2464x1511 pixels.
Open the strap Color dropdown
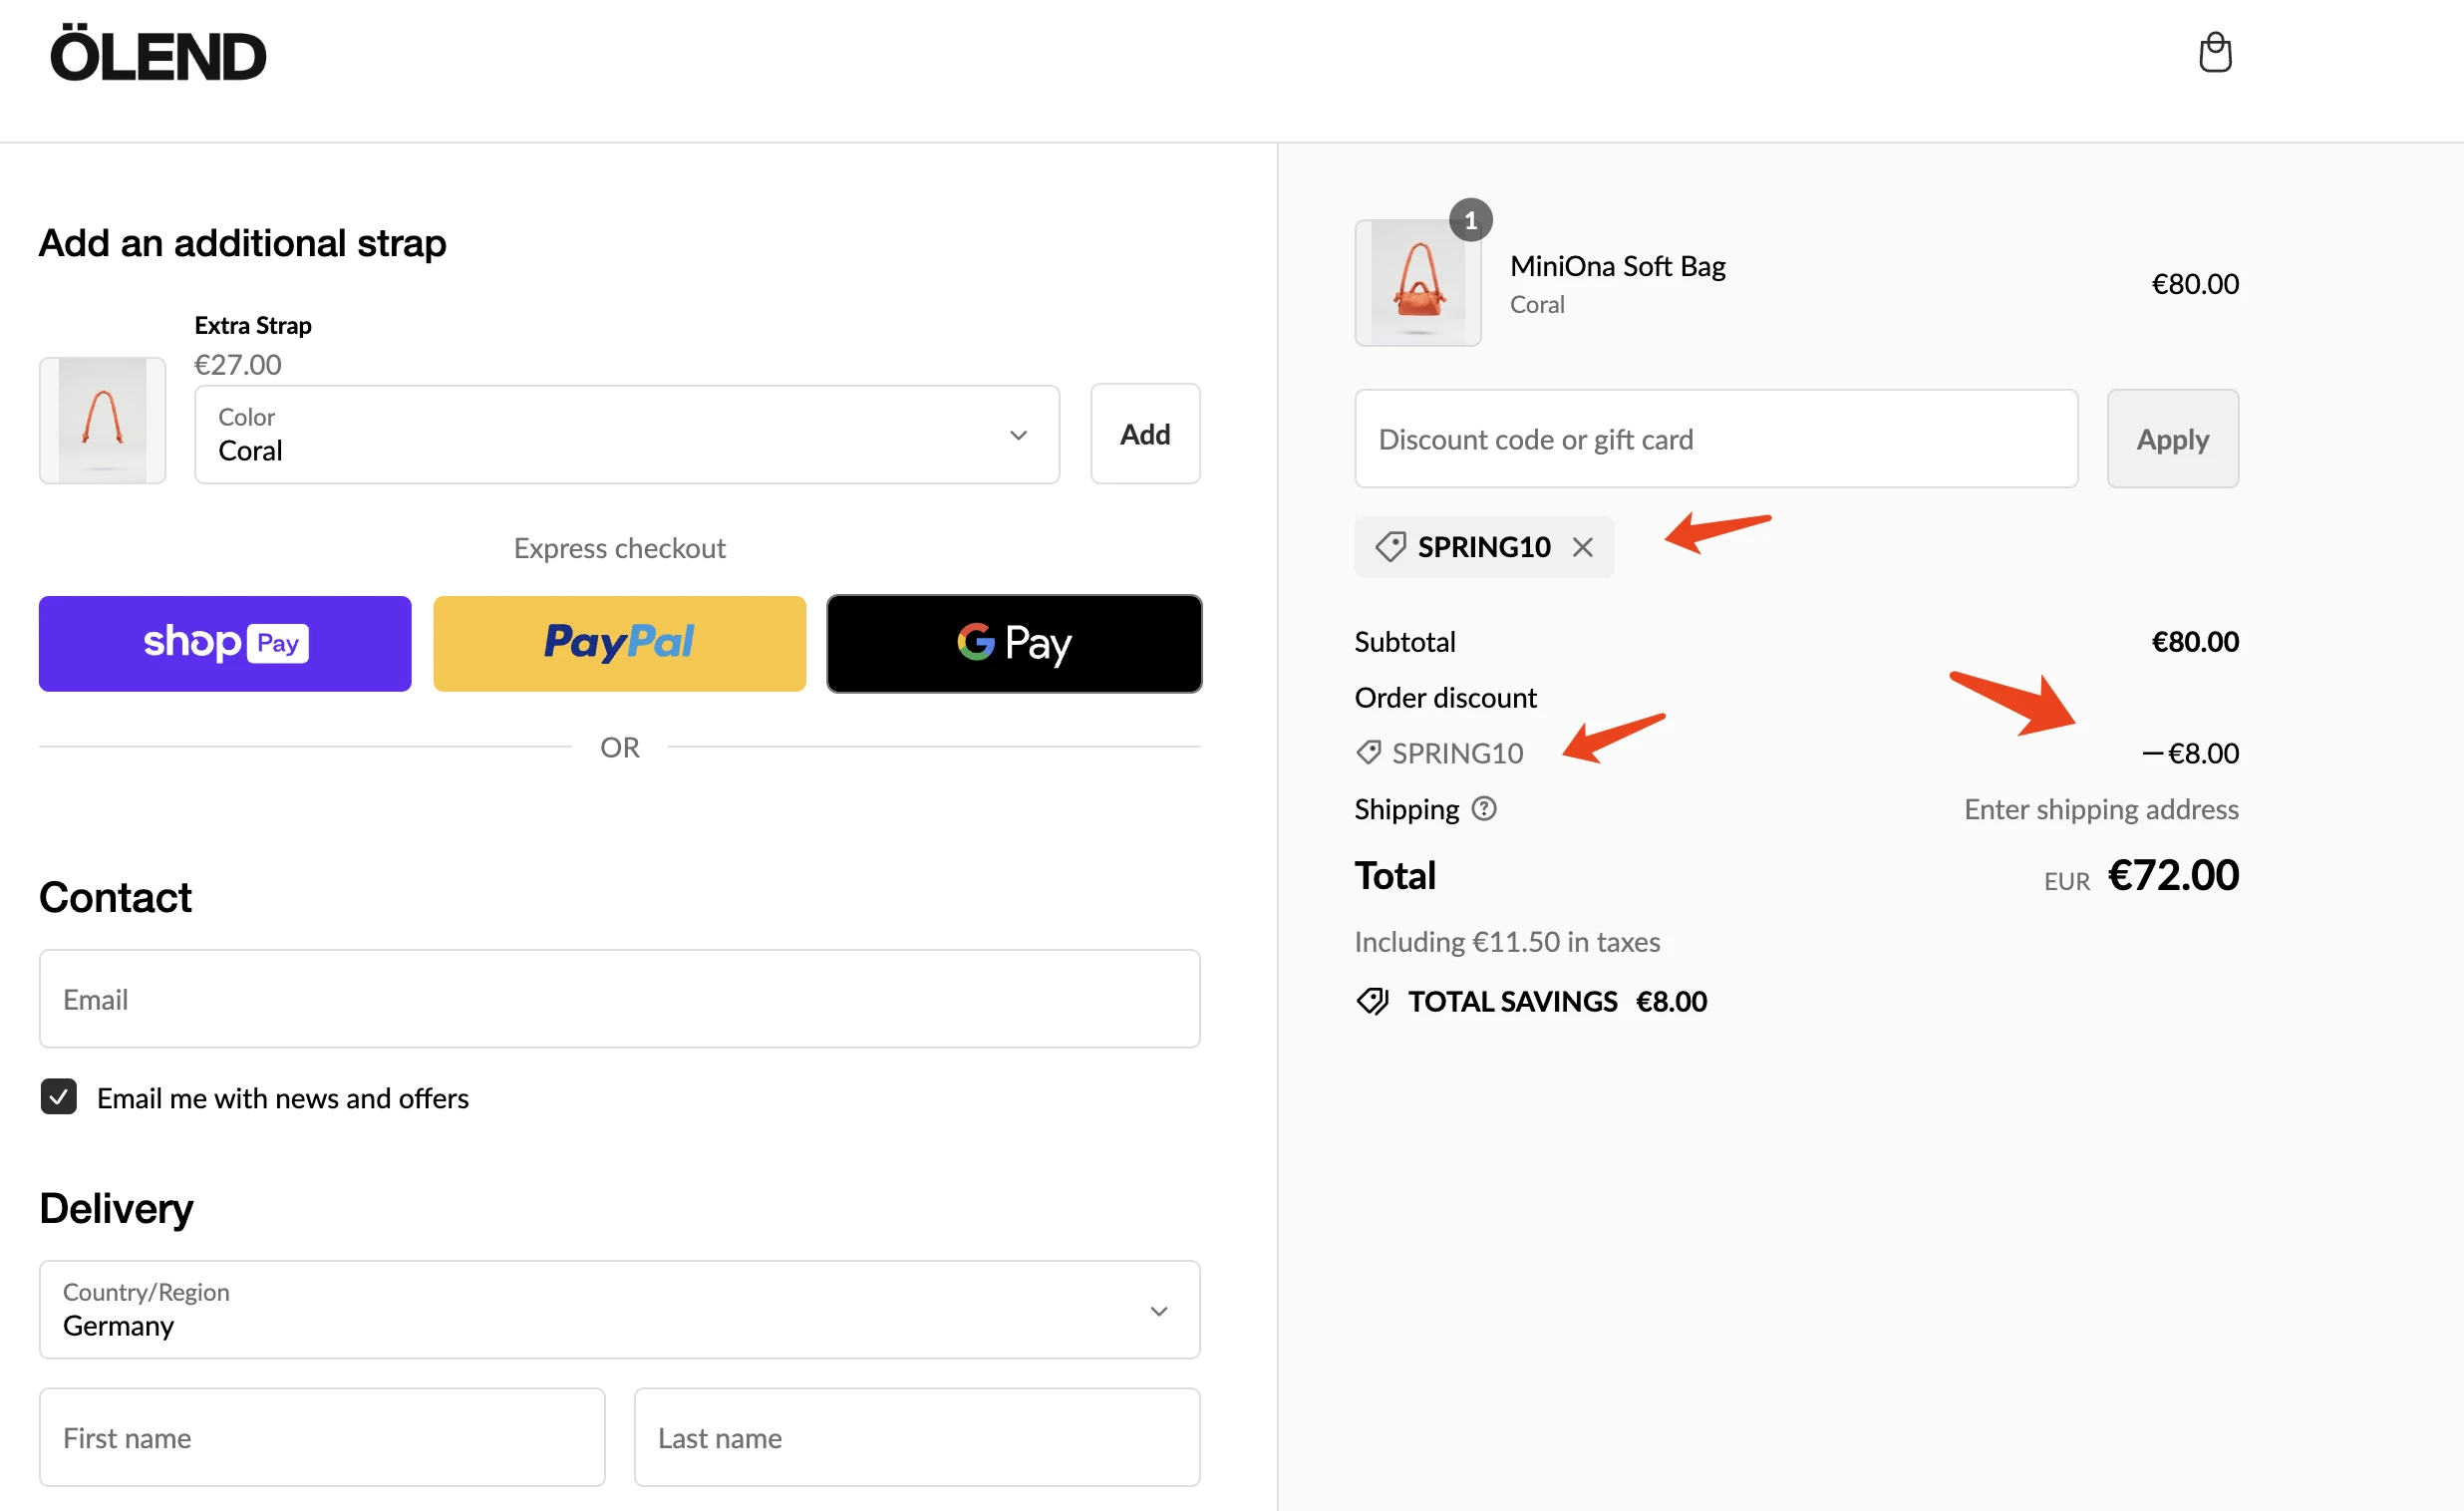627,434
